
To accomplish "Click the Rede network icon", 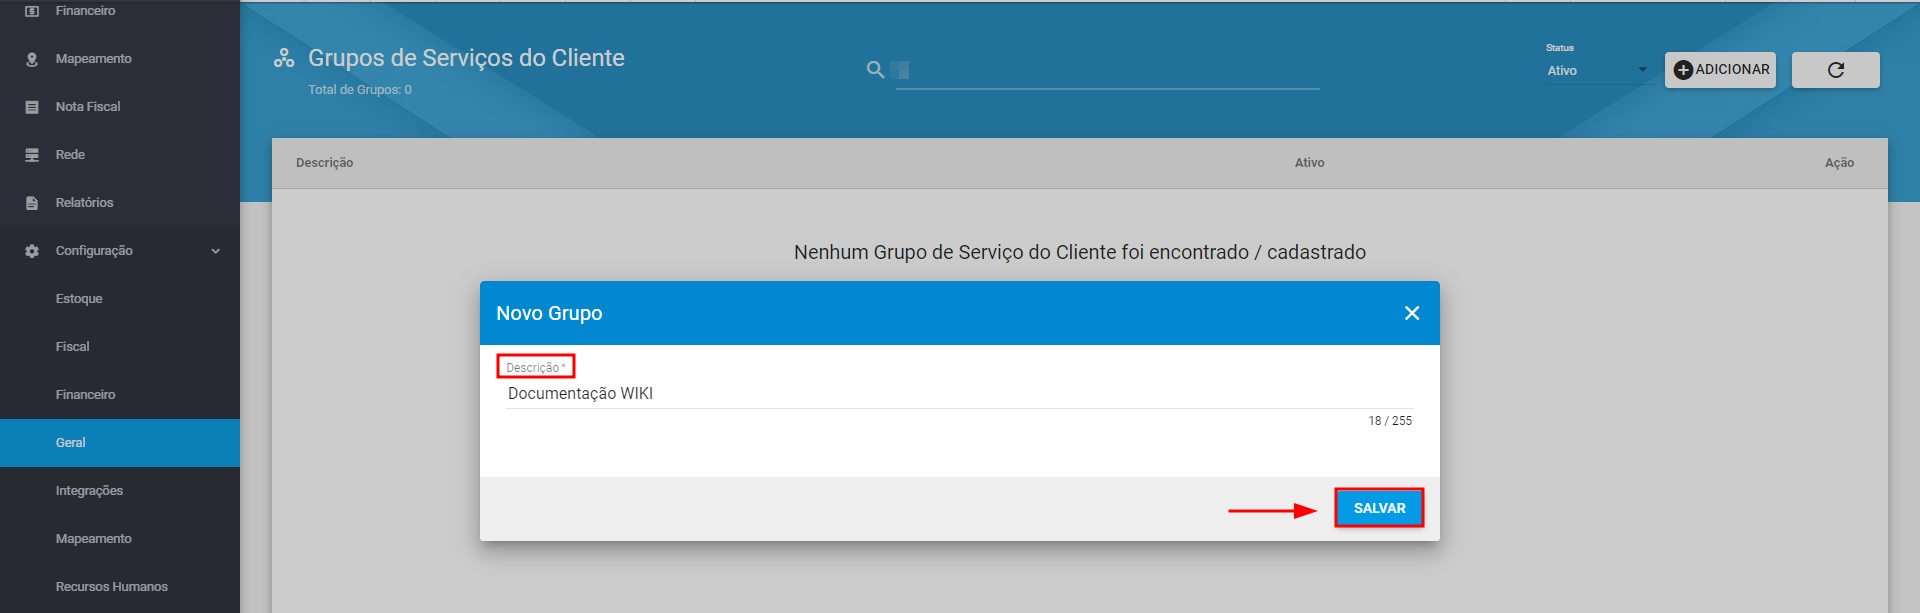I will 32,155.
